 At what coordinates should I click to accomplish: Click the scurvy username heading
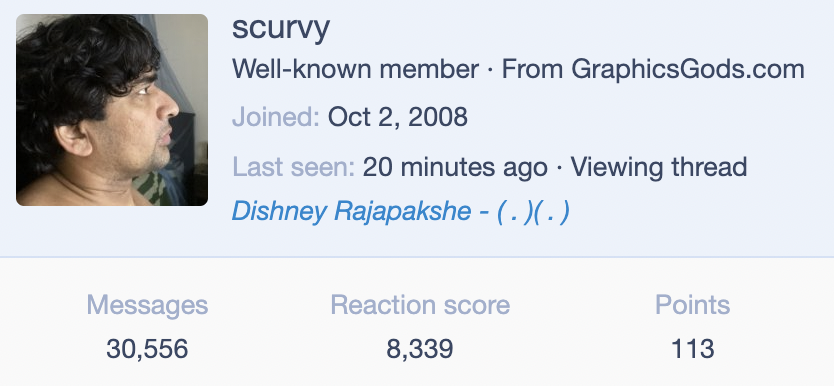point(281,29)
